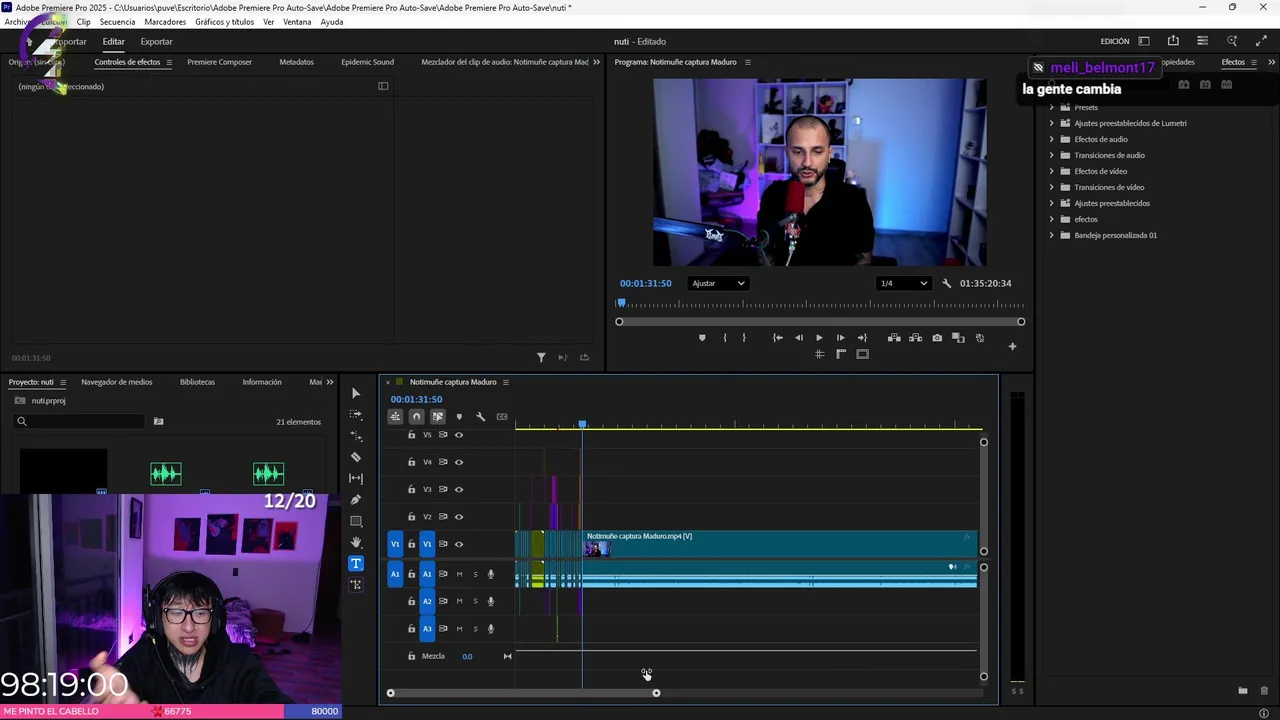Image resolution: width=1280 pixels, height=720 pixels.
Task: Open timeline display settings wrench
Action: click(480, 417)
